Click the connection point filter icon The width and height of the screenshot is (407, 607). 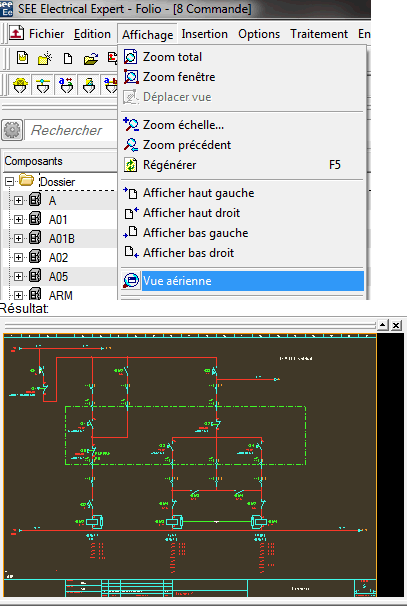[x=43, y=85]
